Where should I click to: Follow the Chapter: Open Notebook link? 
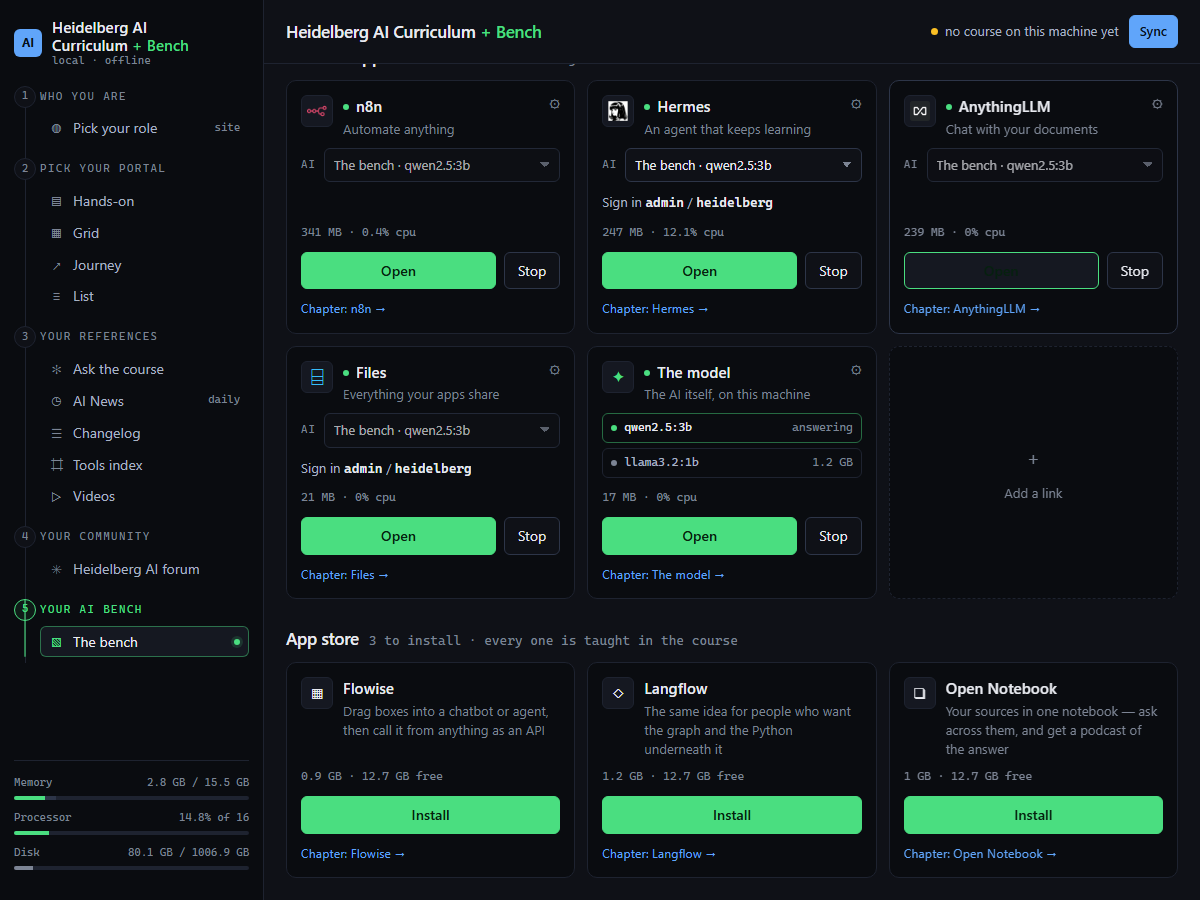(980, 854)
